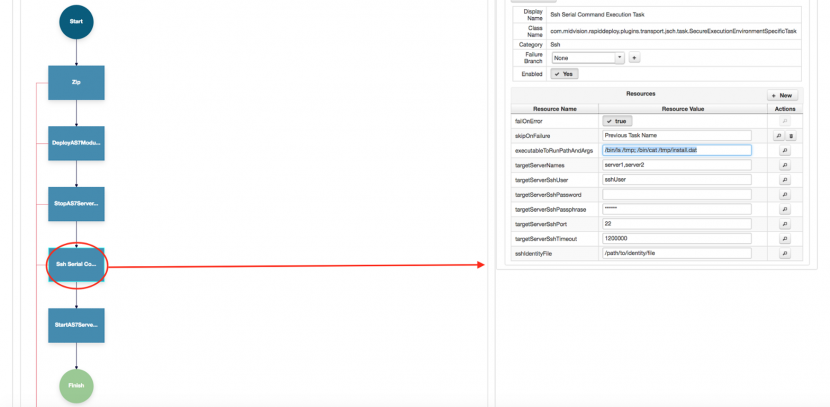Select the Zip task node
Viewport: 830px width, 407px height.
coord(76,82)
